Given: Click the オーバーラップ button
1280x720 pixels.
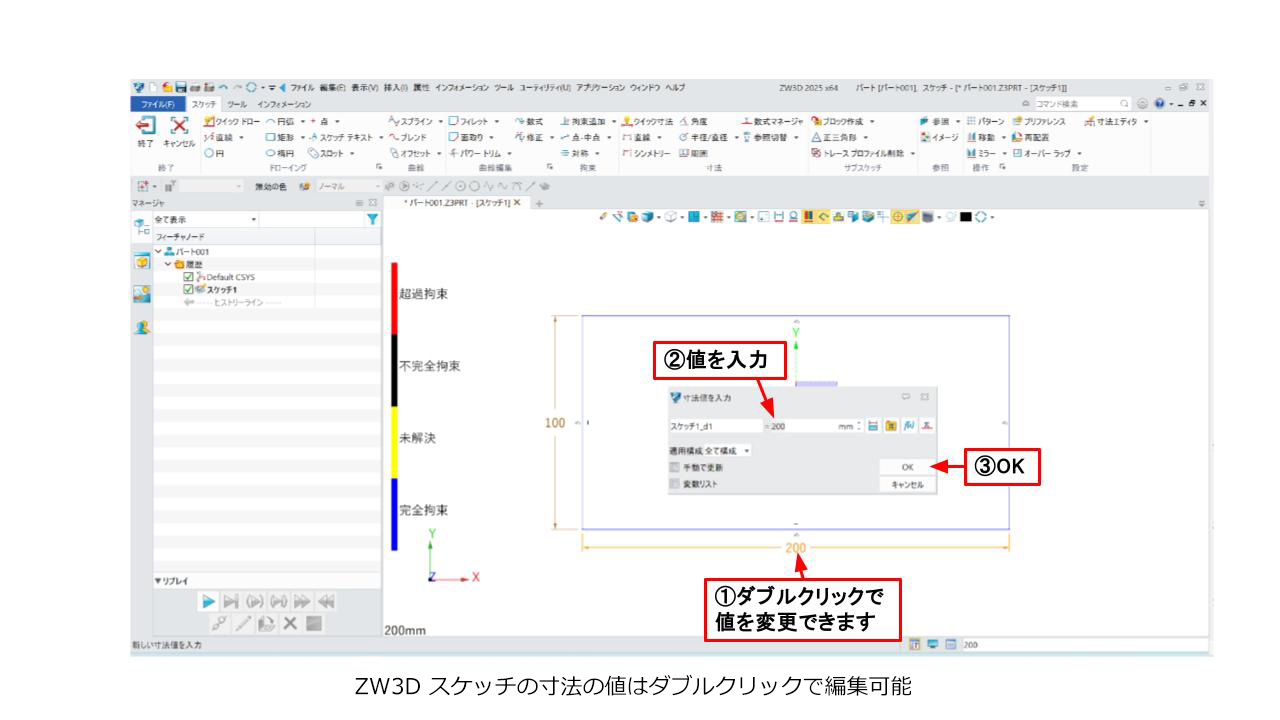Looking at the screenshot, I should coord(1042,153).
